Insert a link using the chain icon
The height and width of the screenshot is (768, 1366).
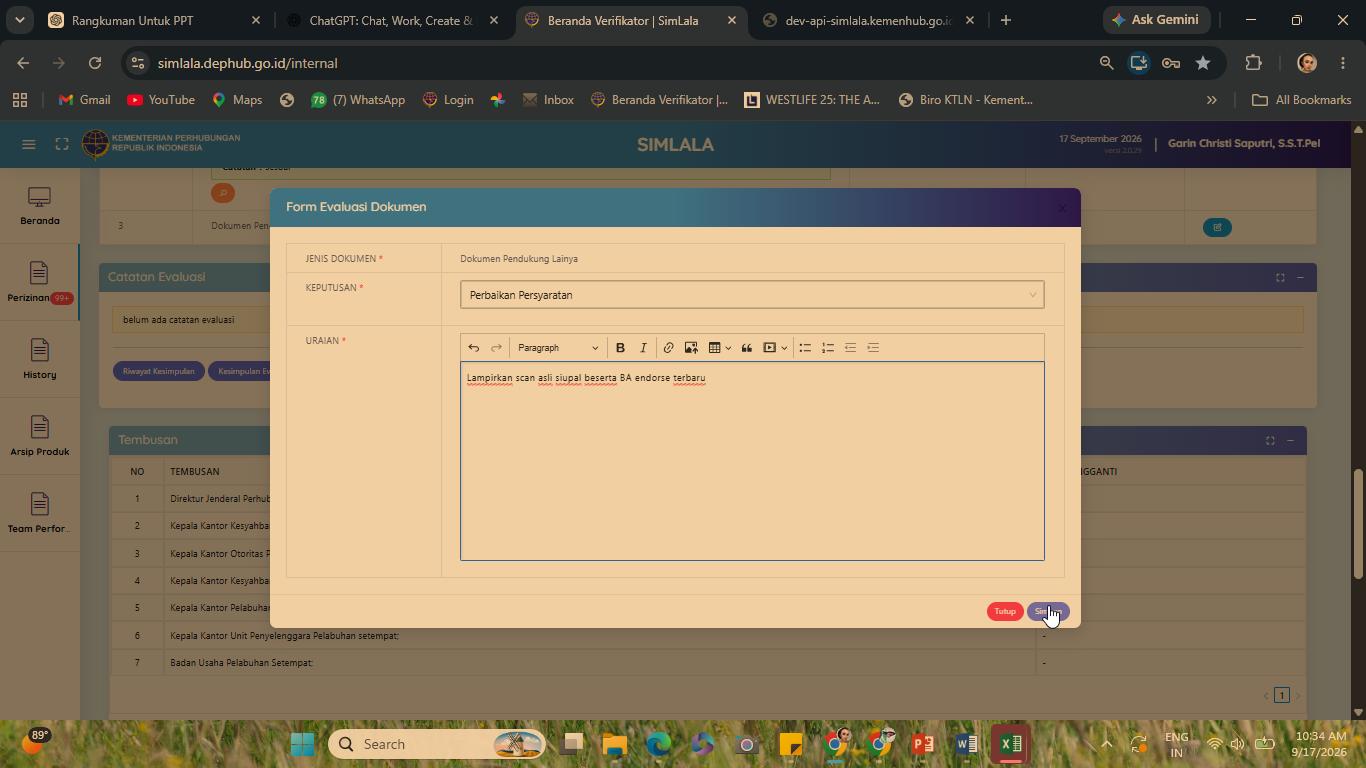668,348
